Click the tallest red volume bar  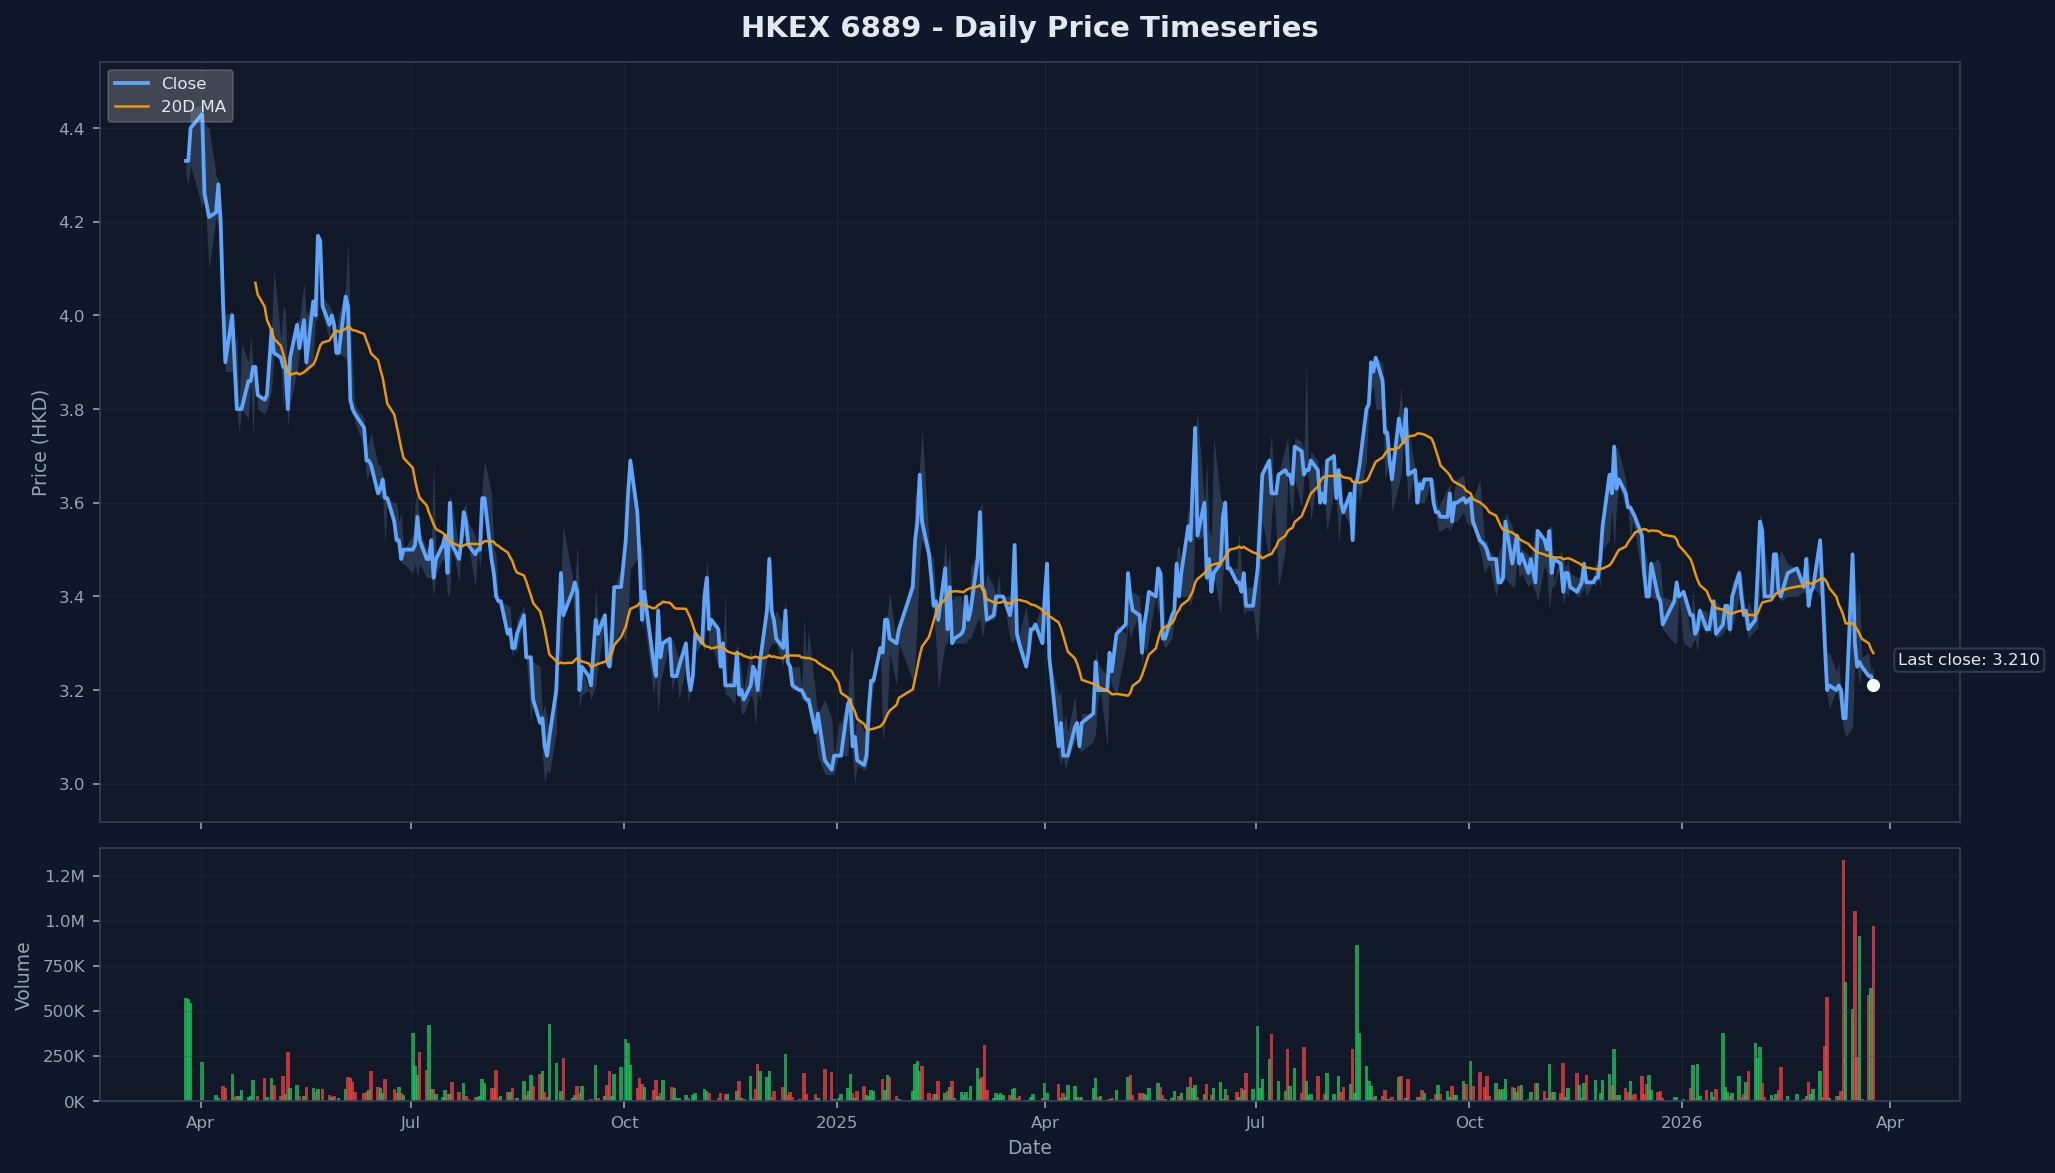tap(1843, 980)
